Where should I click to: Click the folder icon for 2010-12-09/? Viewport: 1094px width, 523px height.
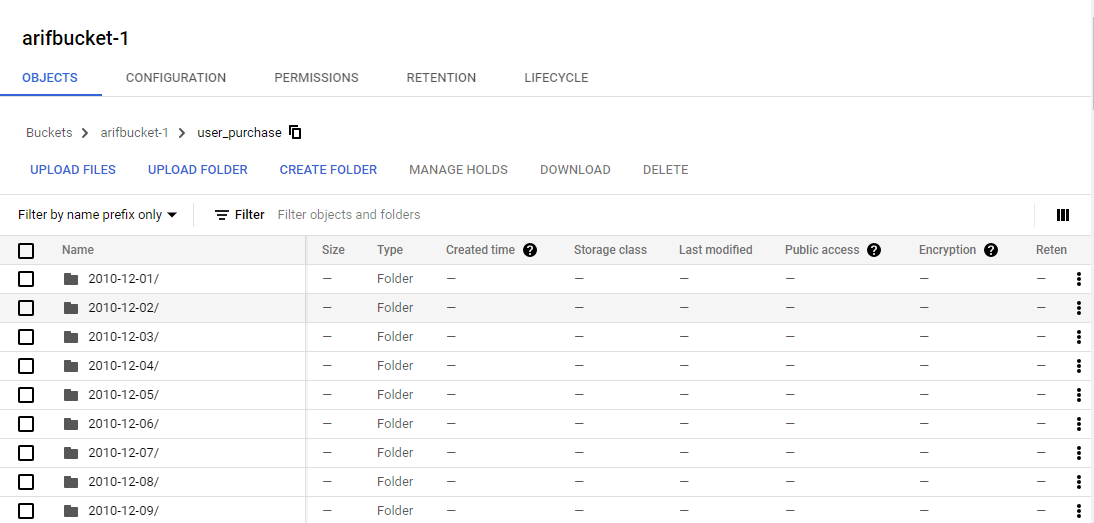70,511
